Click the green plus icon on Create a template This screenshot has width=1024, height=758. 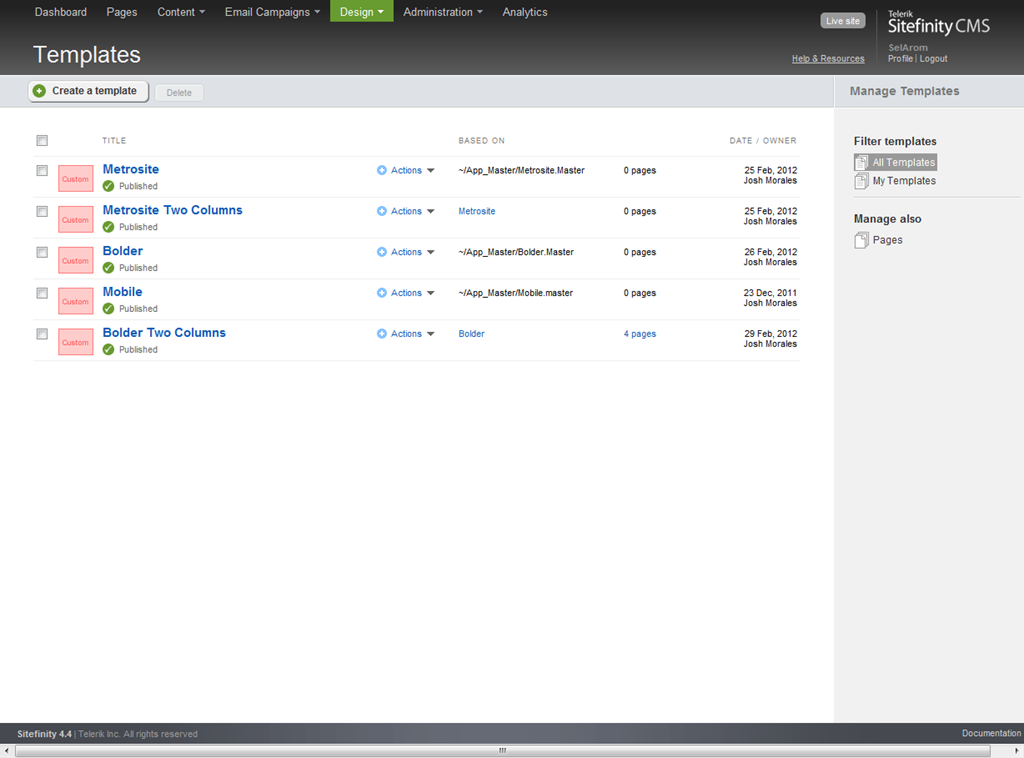pyautogui.click(x=40, y=91)
